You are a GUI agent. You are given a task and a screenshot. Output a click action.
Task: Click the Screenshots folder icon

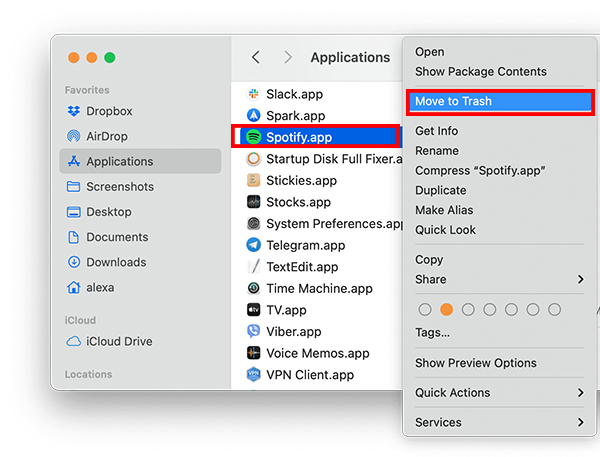coord(73,186)
